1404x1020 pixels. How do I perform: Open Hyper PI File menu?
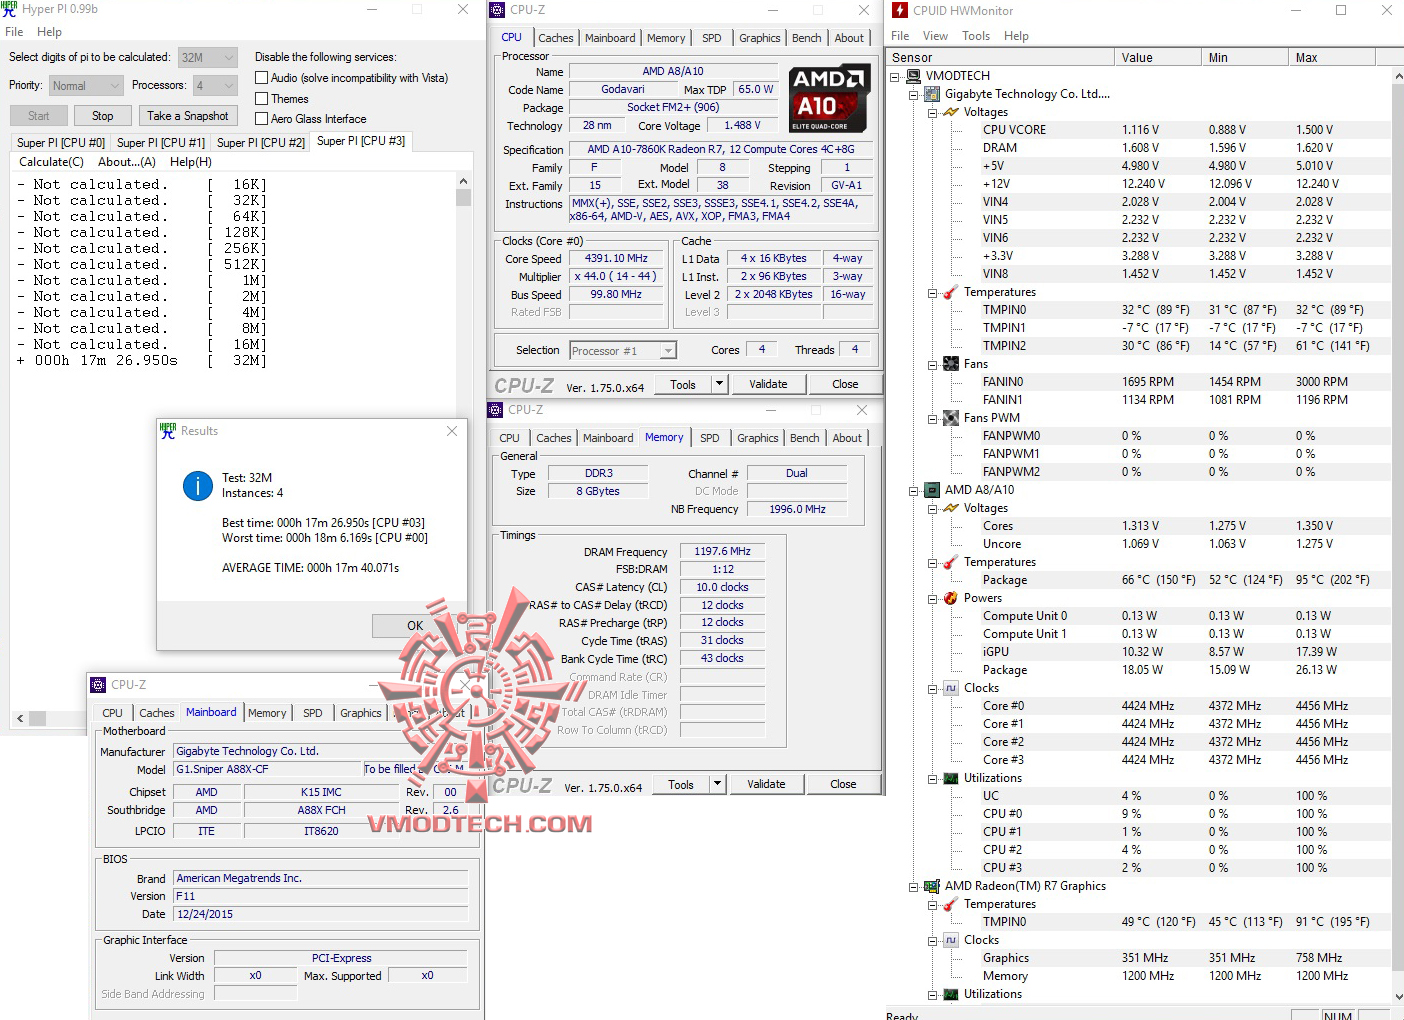14,32
